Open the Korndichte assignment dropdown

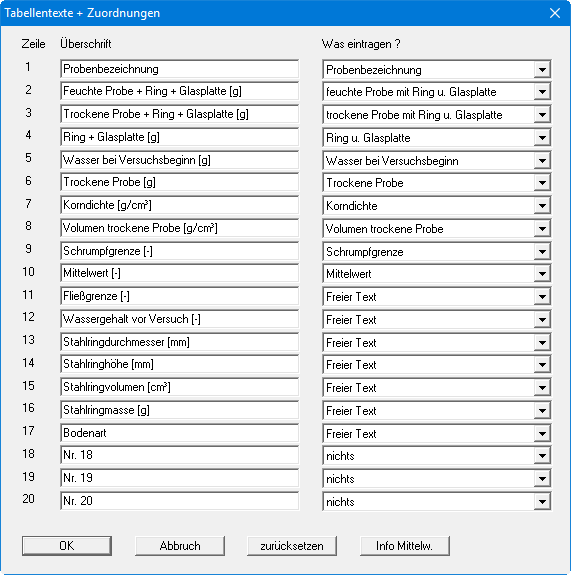pyautogui.click(x=542, y=206)
